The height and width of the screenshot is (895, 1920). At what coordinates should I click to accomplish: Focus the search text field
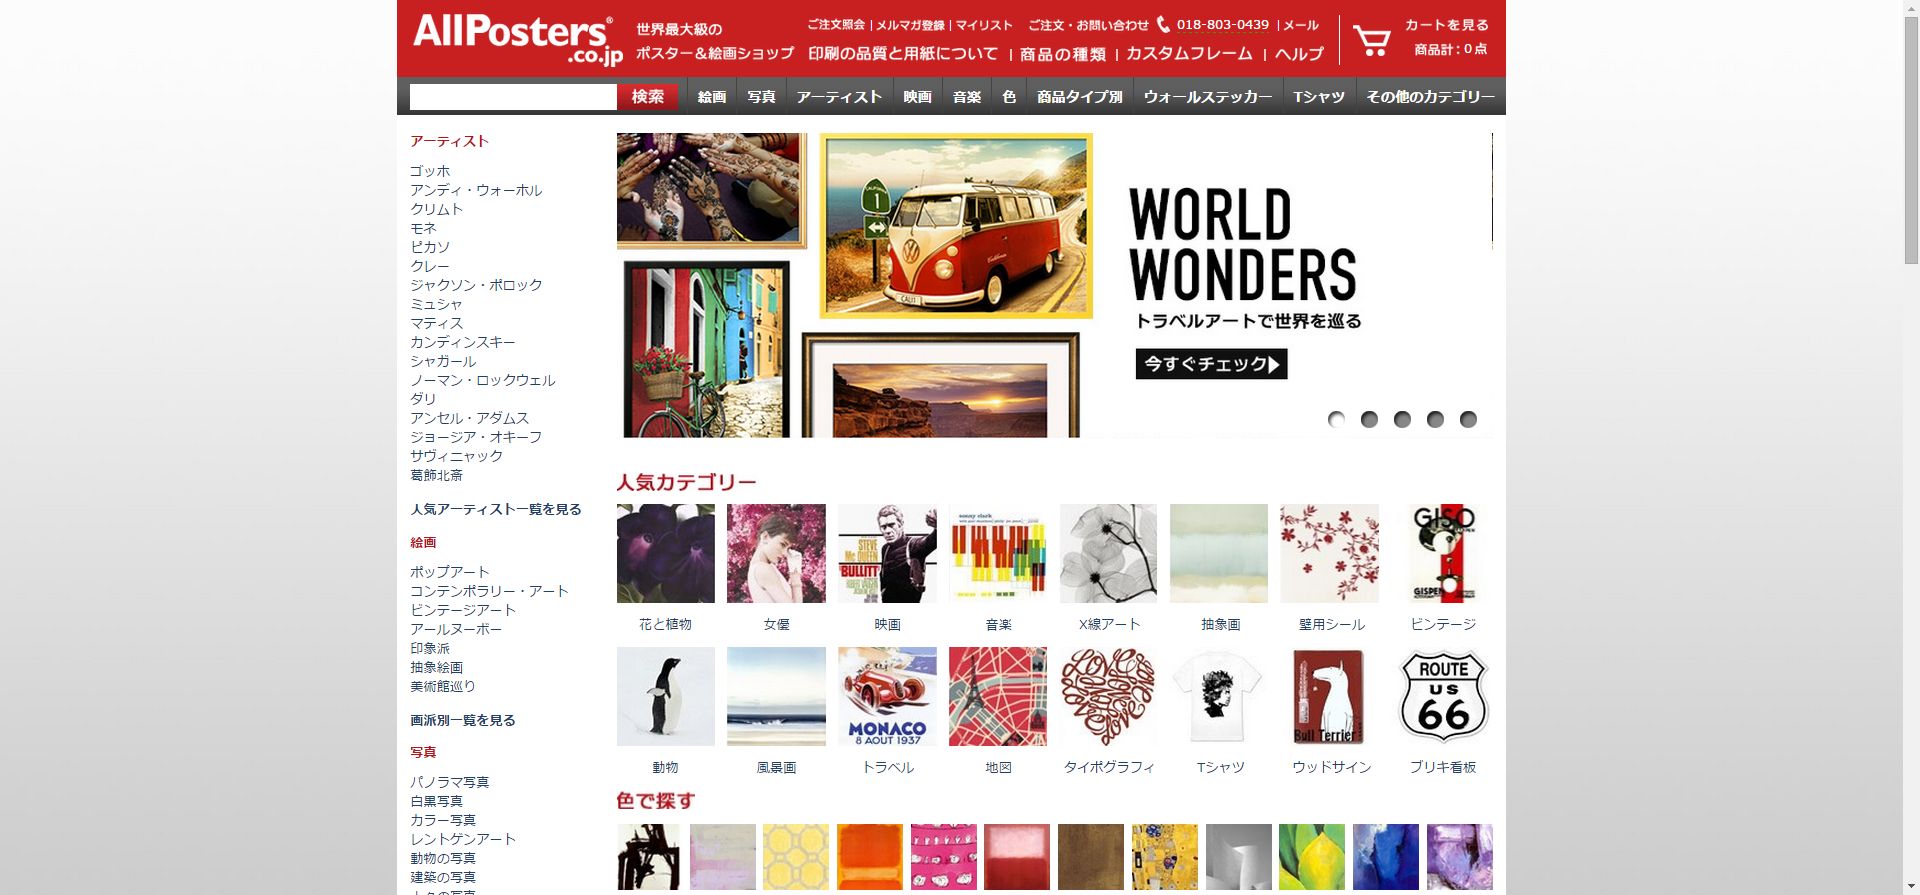pyautogui.click(x=513, y=97)
